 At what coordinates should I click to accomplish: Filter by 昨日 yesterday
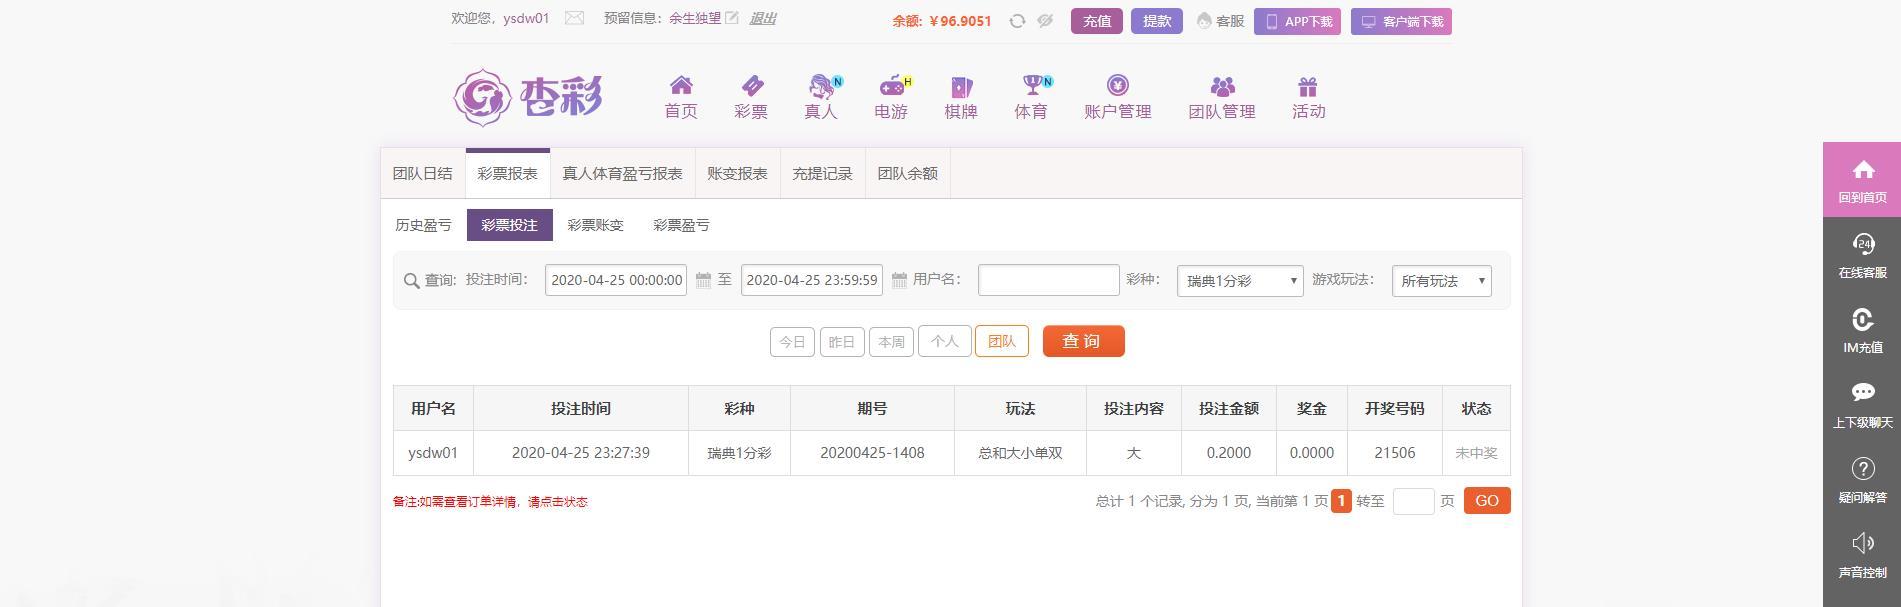pos(842,342)
